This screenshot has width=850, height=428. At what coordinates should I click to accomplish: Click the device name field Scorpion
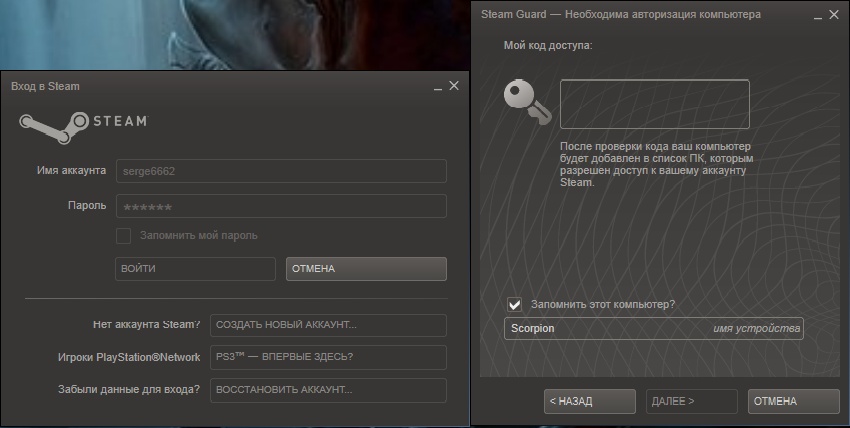point(654,328)
